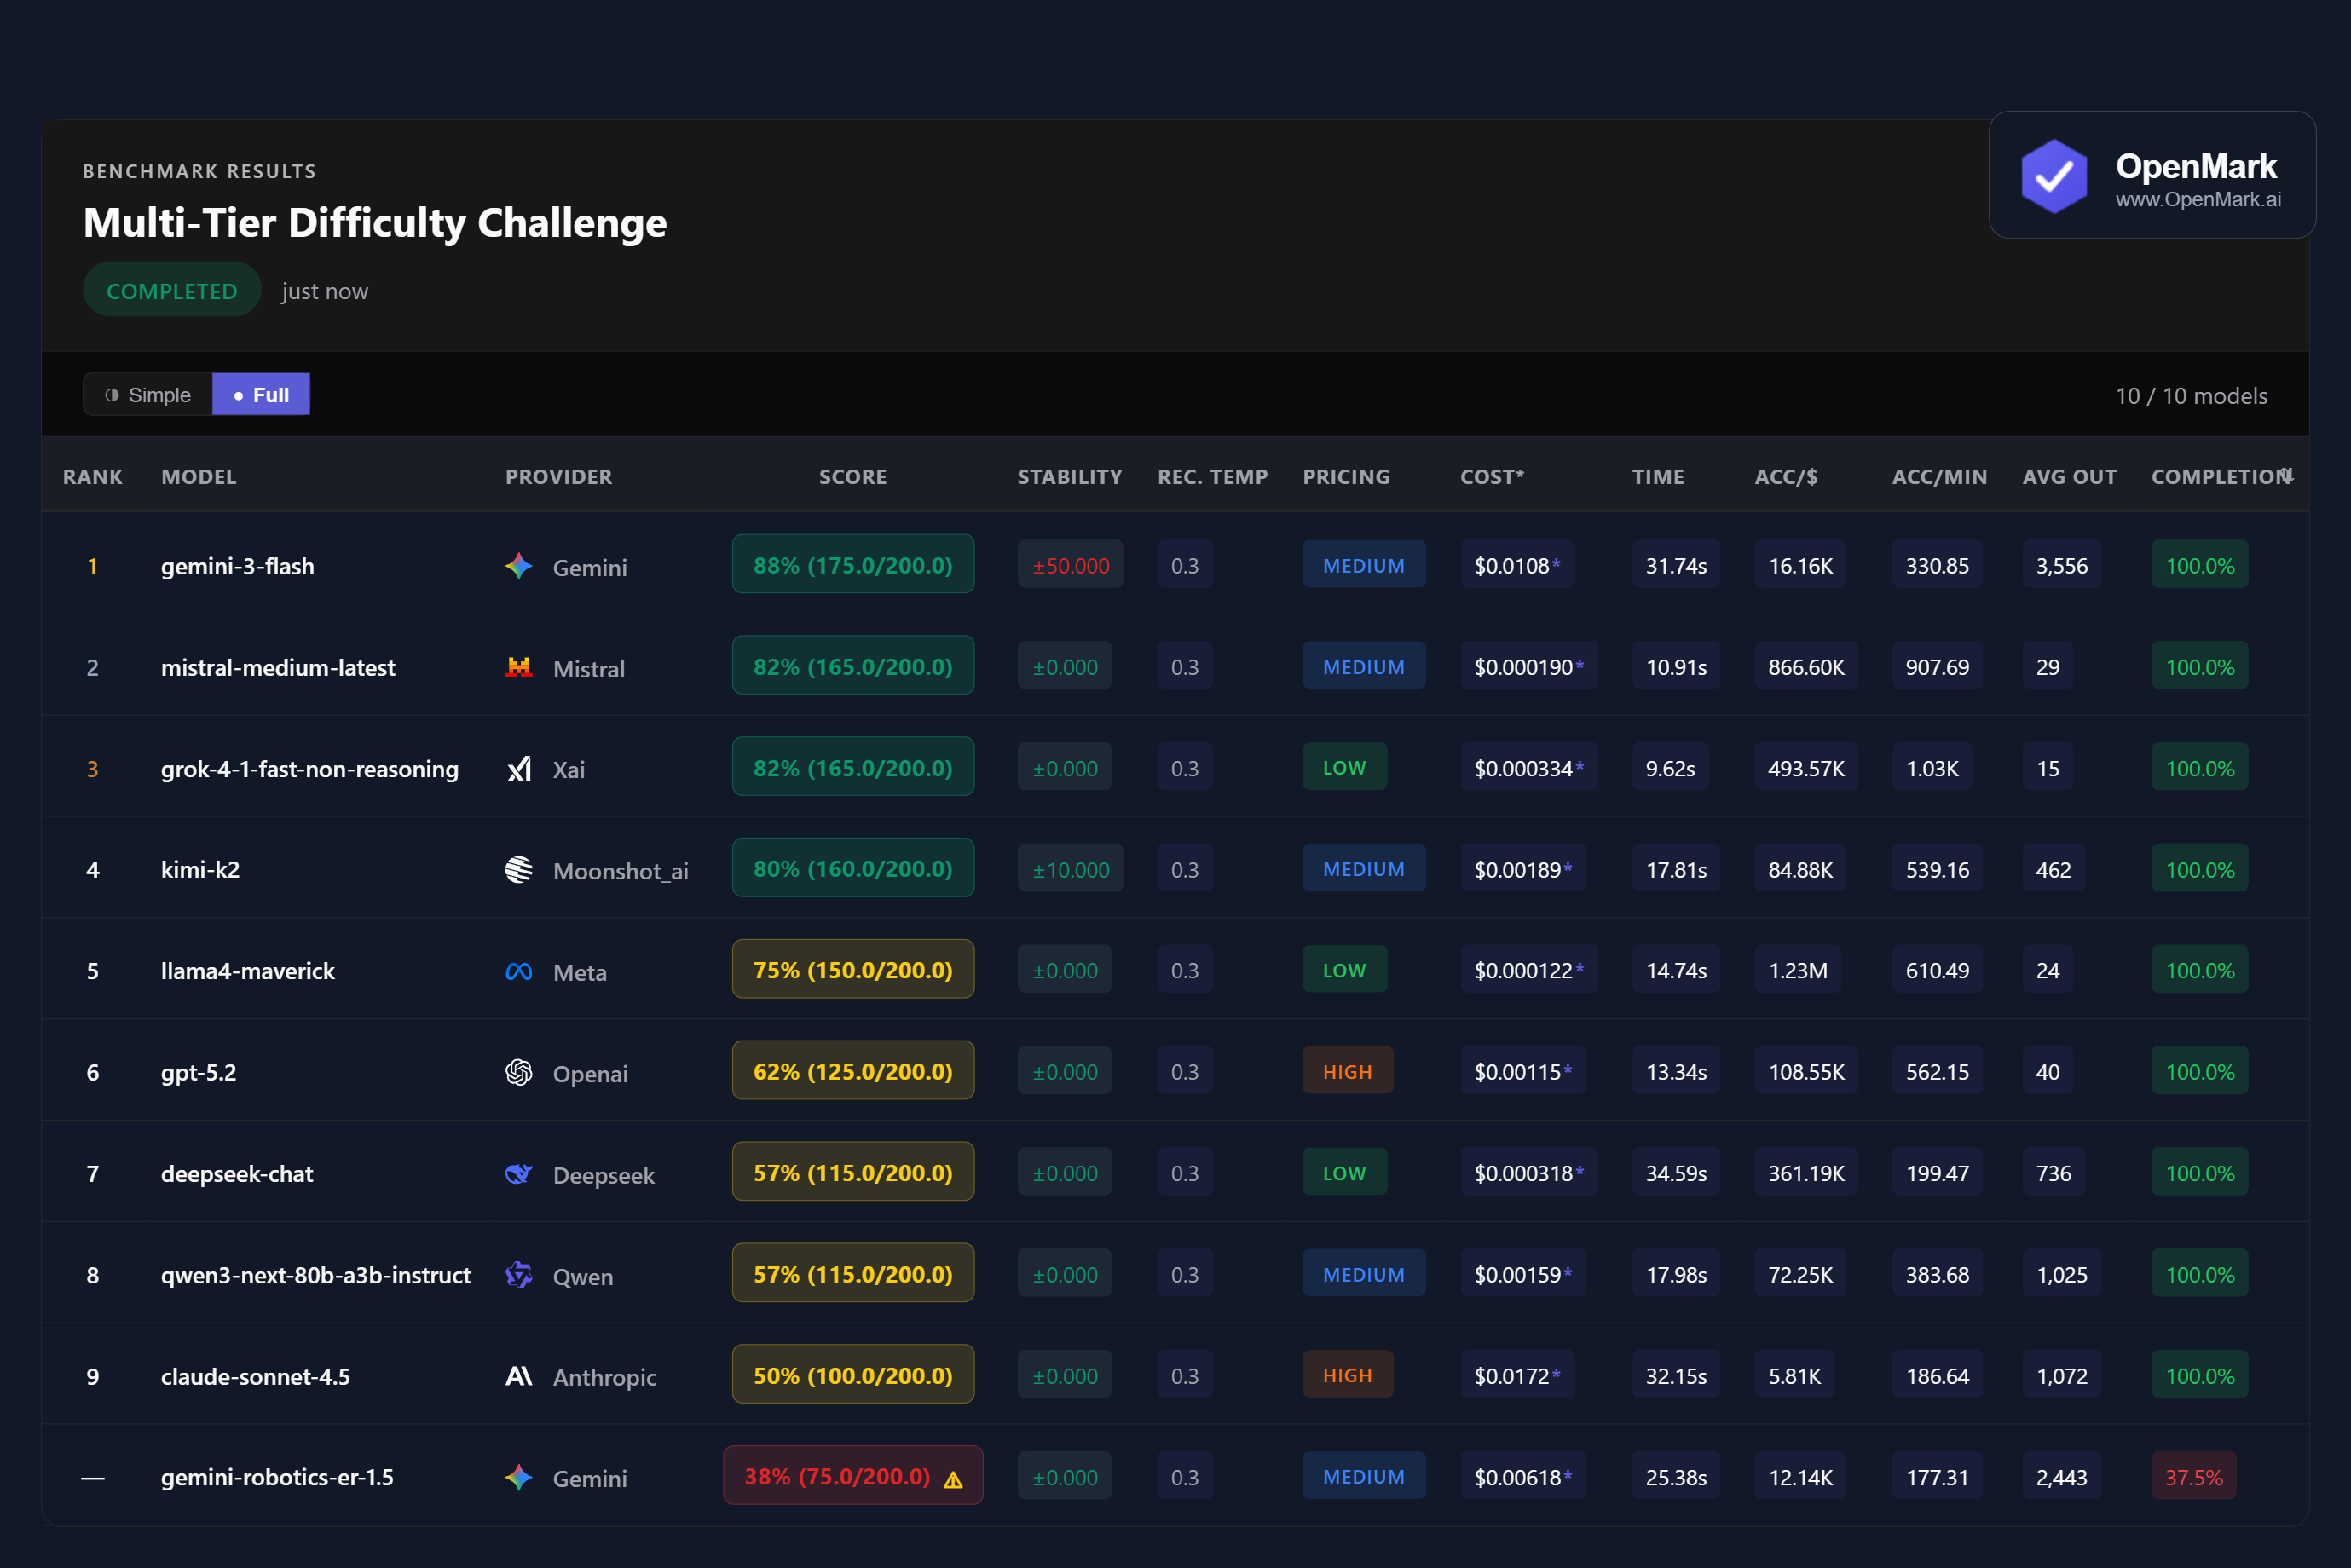The image size is (2351, 1568).
Task: Click the Openai logo beside gpt-5.2
Action: coord(519,1073)
